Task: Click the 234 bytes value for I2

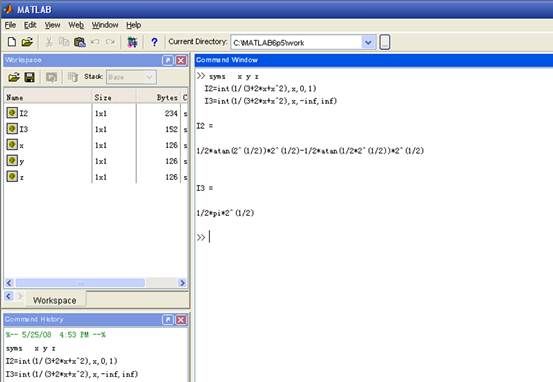Action: tap(171, 113)
